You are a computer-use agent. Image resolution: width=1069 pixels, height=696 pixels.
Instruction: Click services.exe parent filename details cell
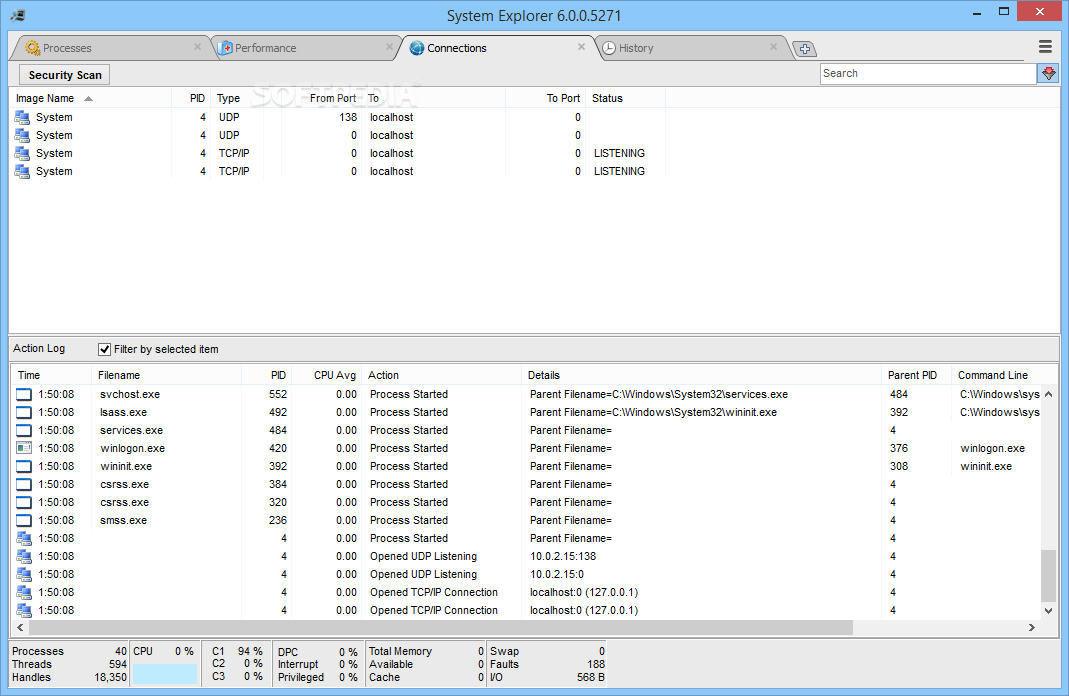[x=571, y=430]
